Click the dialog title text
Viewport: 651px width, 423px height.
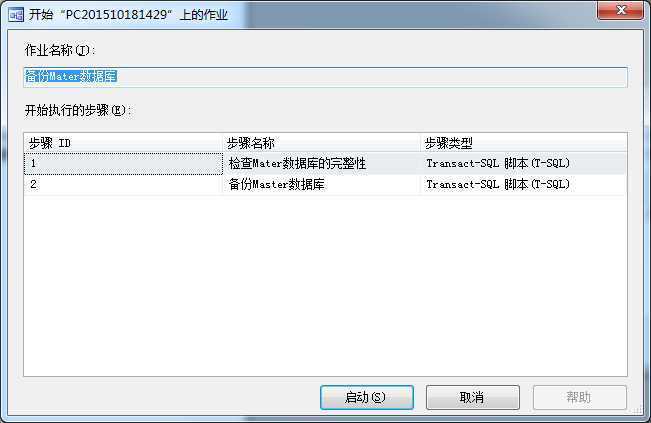(128, 15)
